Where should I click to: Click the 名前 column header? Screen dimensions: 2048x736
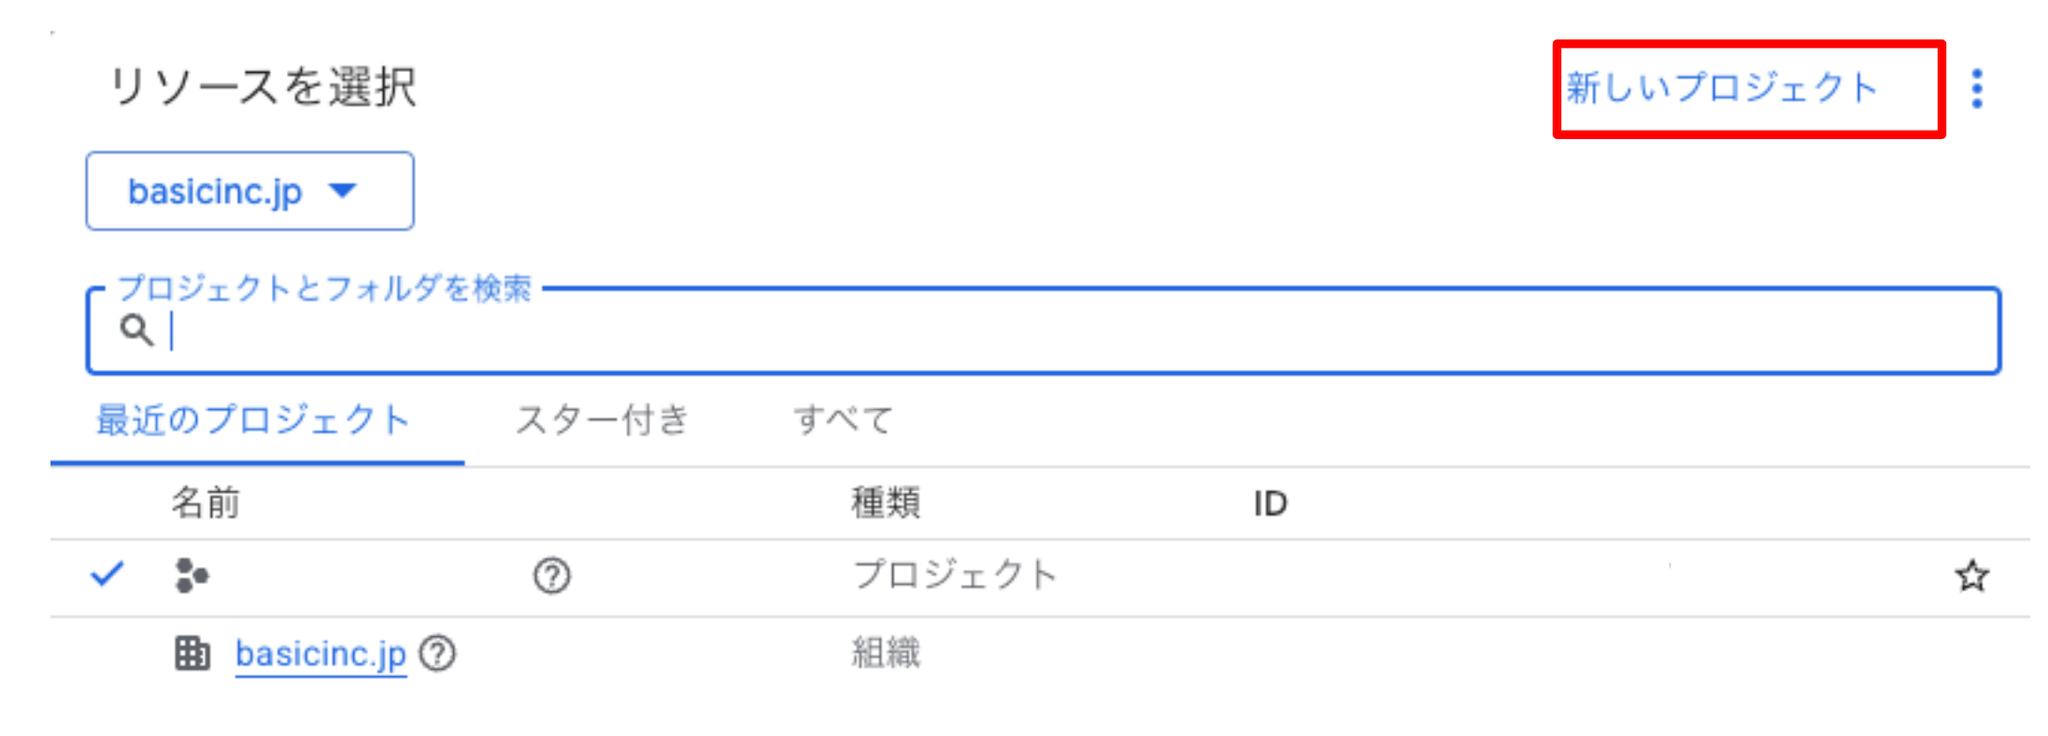click(x=205, y=503)
